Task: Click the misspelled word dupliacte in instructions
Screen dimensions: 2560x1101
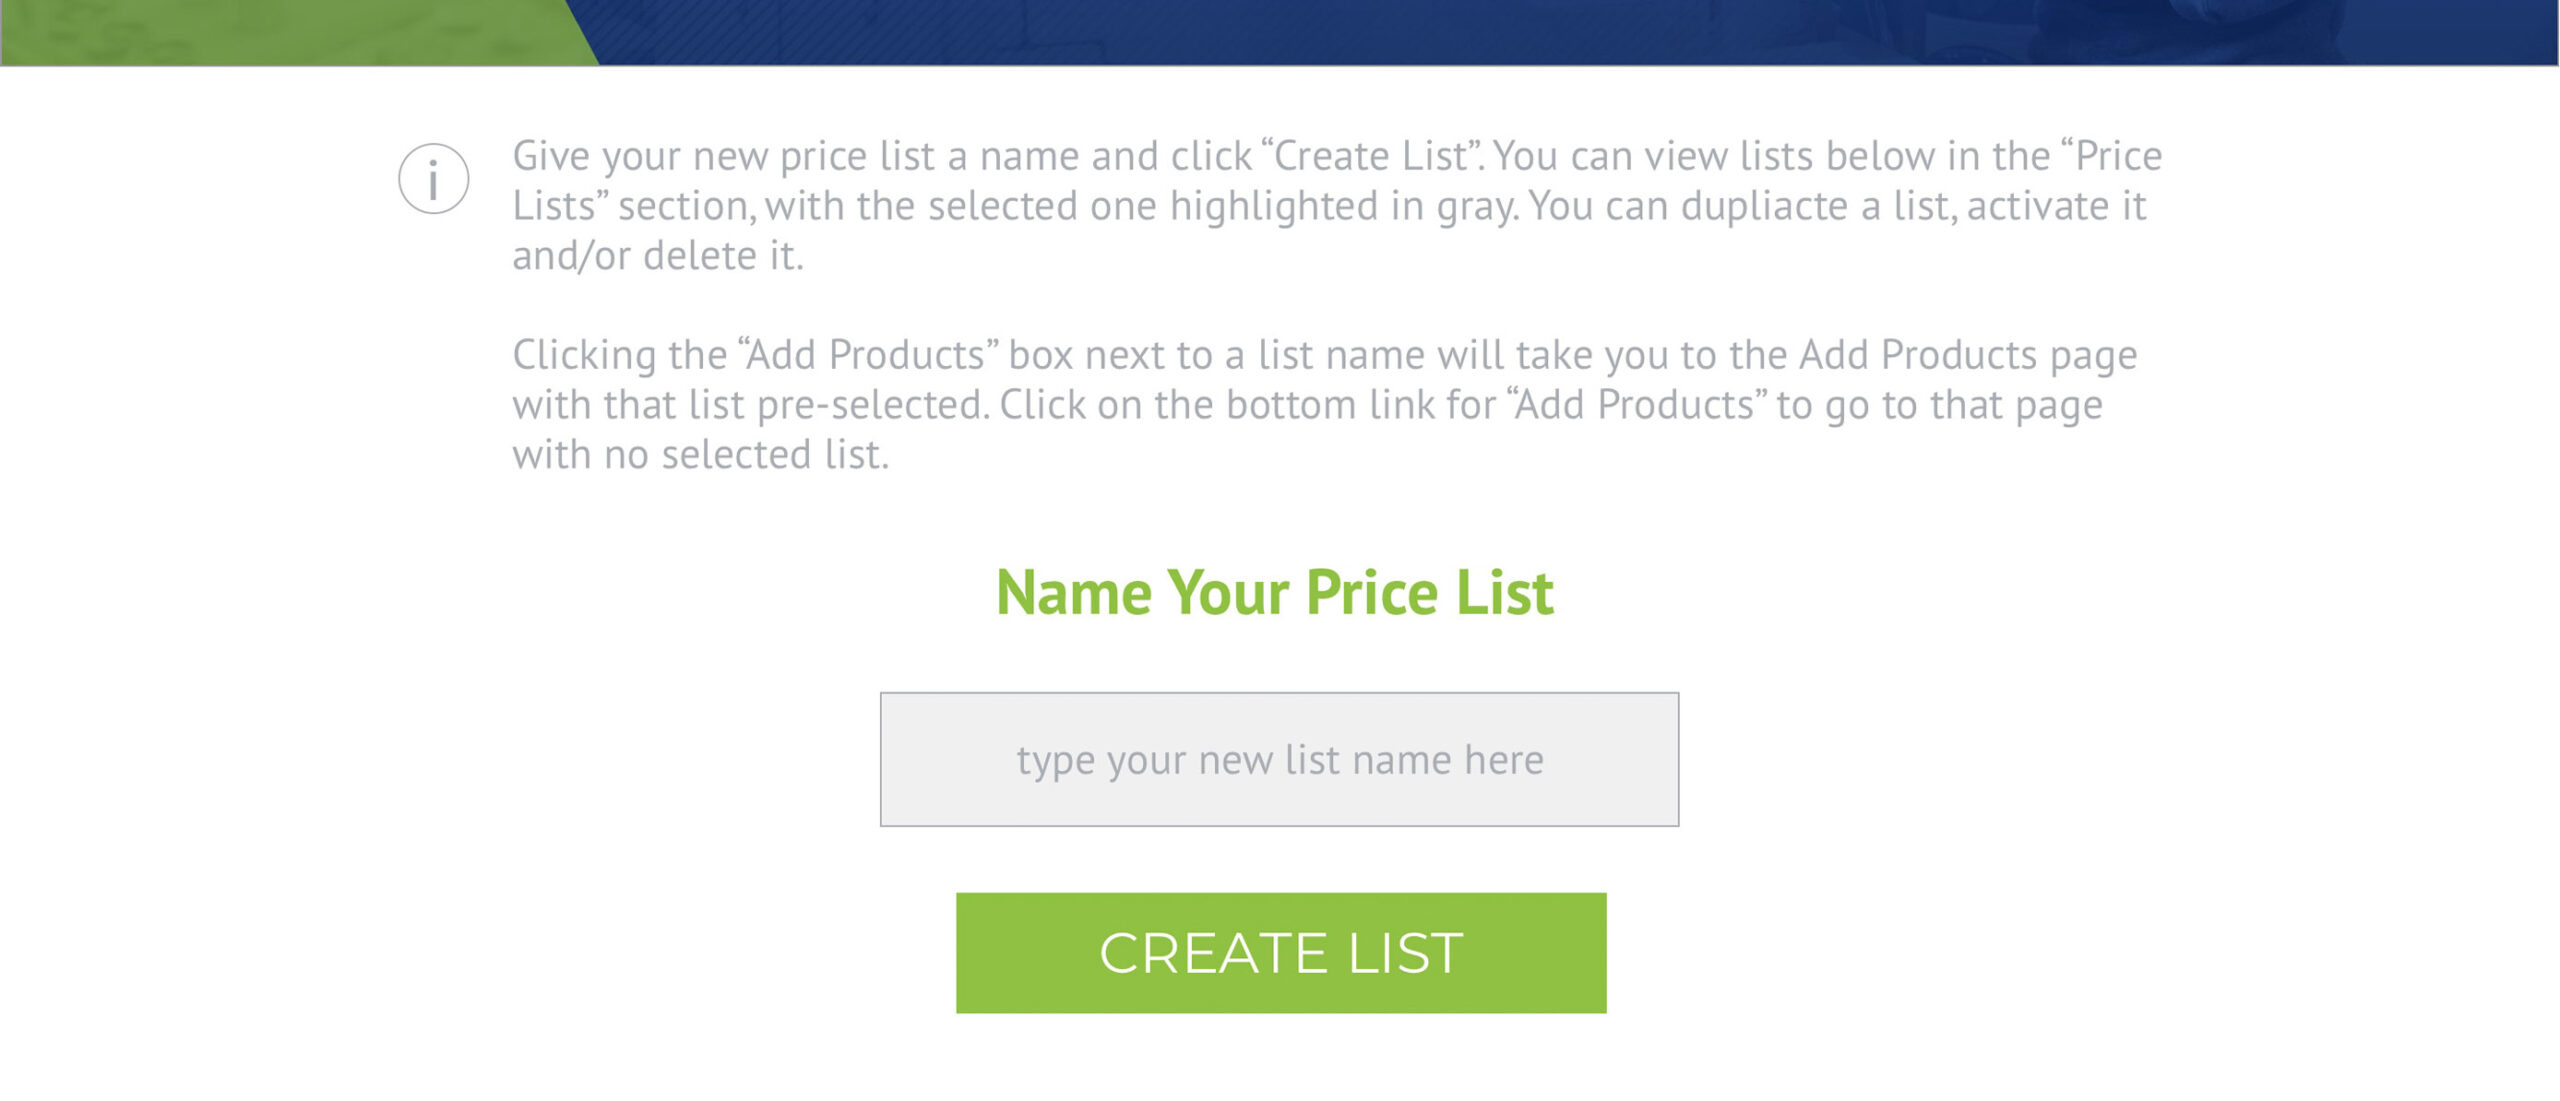Action: (1764, 206)
